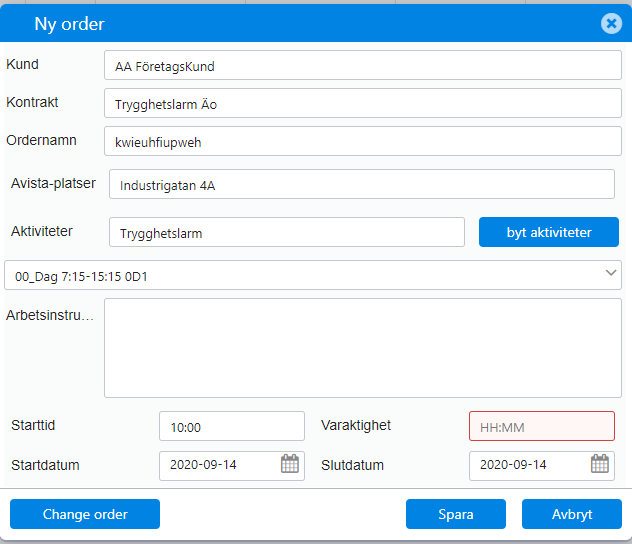Open the Startdatum calendar picker icon

289,464
